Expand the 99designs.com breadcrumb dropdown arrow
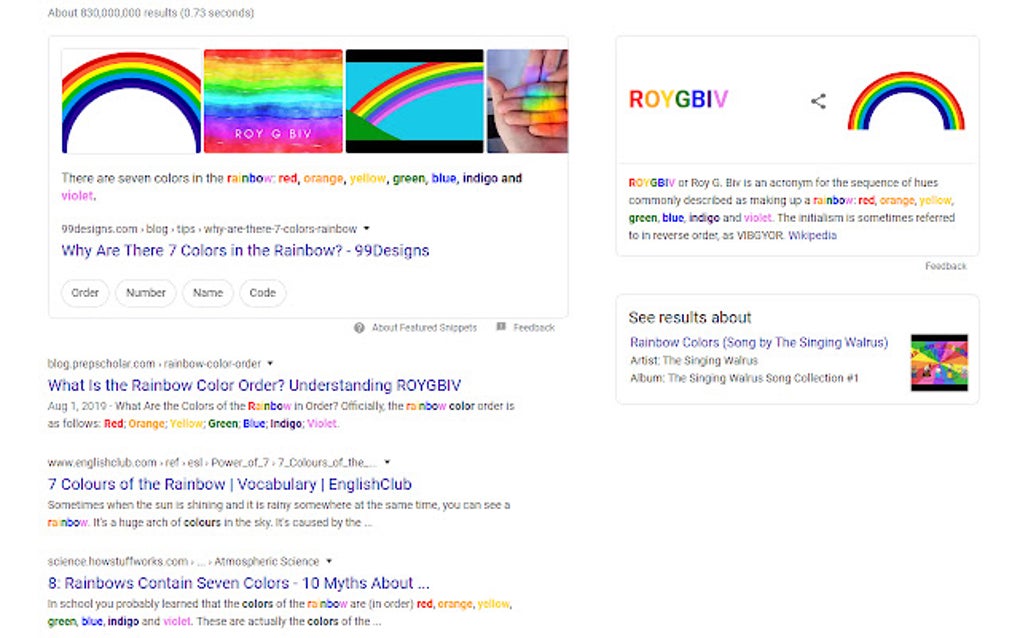Viewport: 1020px width, 638px height. coord(366,228)
